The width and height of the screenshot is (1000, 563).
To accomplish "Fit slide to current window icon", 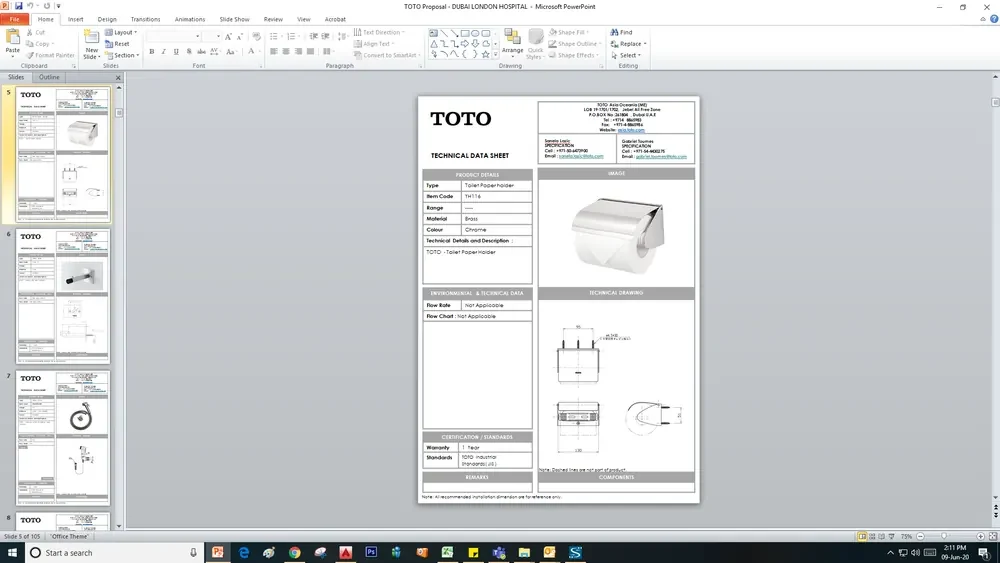I will pyautogui.click(x=992, y=536).
